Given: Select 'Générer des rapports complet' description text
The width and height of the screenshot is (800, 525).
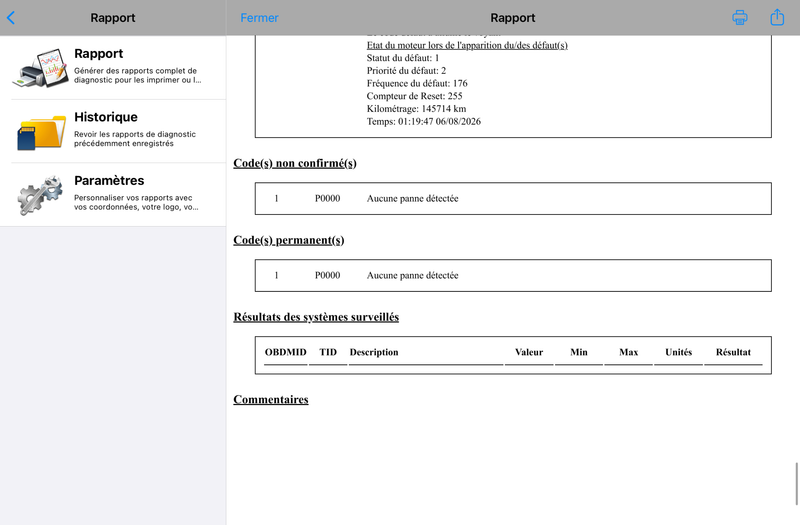Looking at the screenshot, I should click(138, 76).
